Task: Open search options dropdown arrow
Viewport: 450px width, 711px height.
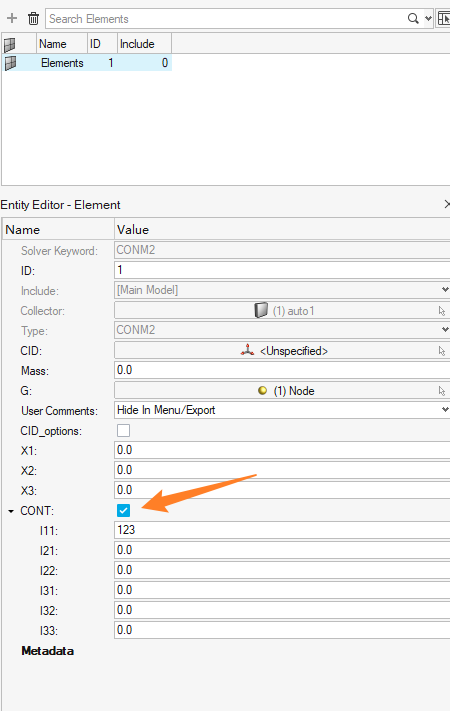Action: tap(428, 19)
